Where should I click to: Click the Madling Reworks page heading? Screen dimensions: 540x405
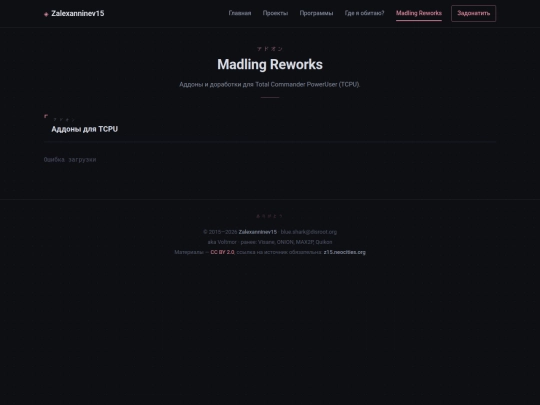(270, 64)
